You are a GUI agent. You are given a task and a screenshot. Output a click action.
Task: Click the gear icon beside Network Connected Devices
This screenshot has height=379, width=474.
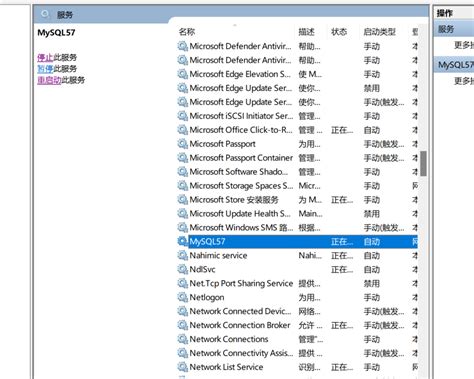(x=182, y=311)
